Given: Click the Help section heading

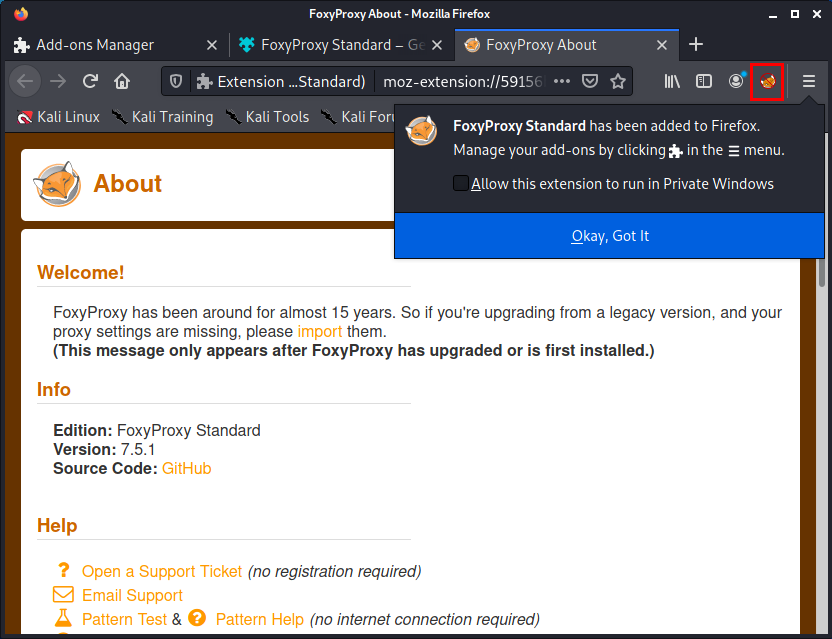Looking at the screenshot, I should (57, 525).
